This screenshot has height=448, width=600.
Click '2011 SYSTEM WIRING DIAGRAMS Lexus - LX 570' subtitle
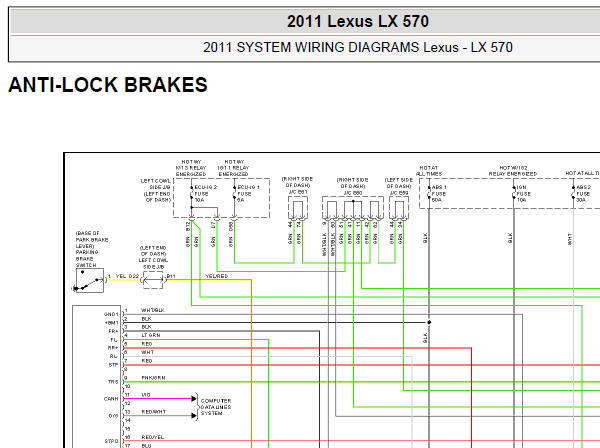pyautogui.click(x=357, y=47)
